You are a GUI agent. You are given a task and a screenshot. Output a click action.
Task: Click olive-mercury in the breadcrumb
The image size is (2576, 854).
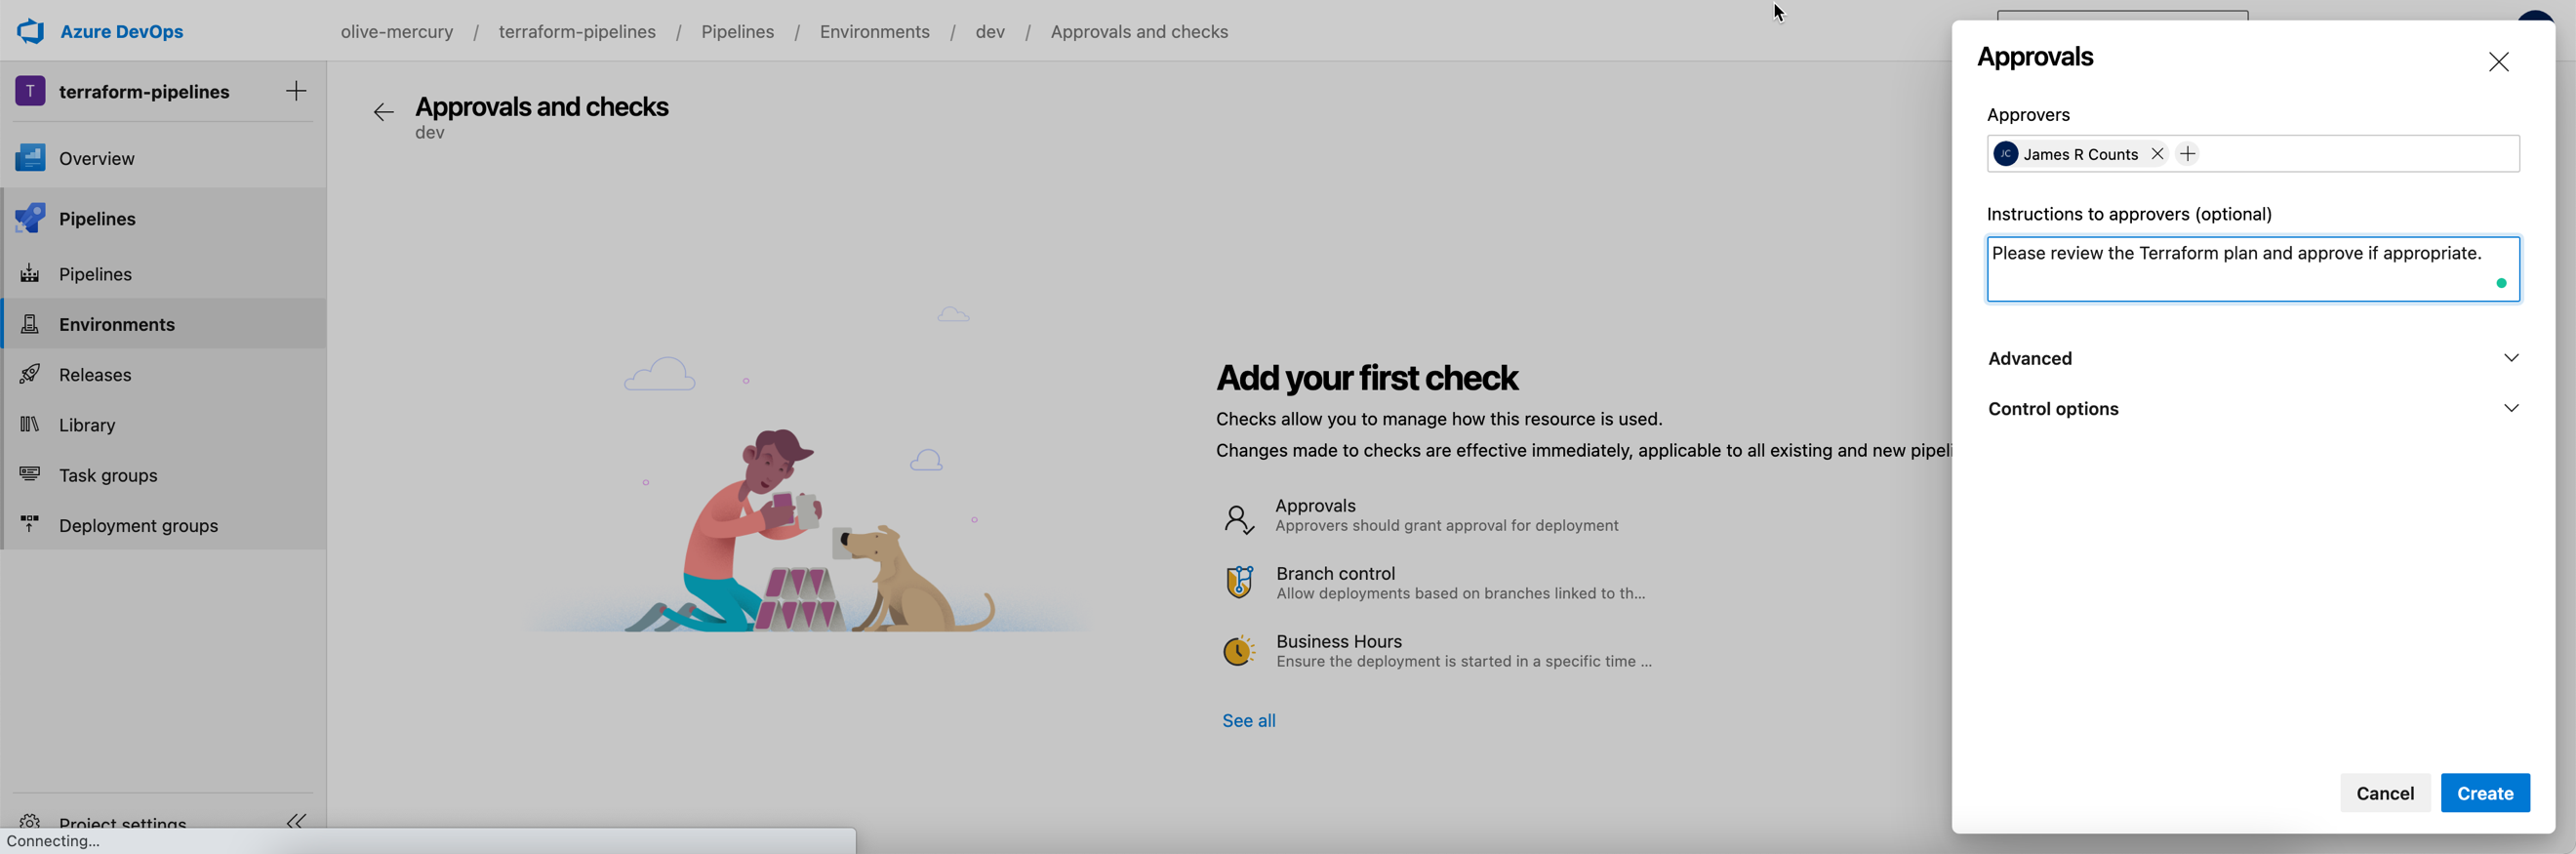click(x=397, y=32)
